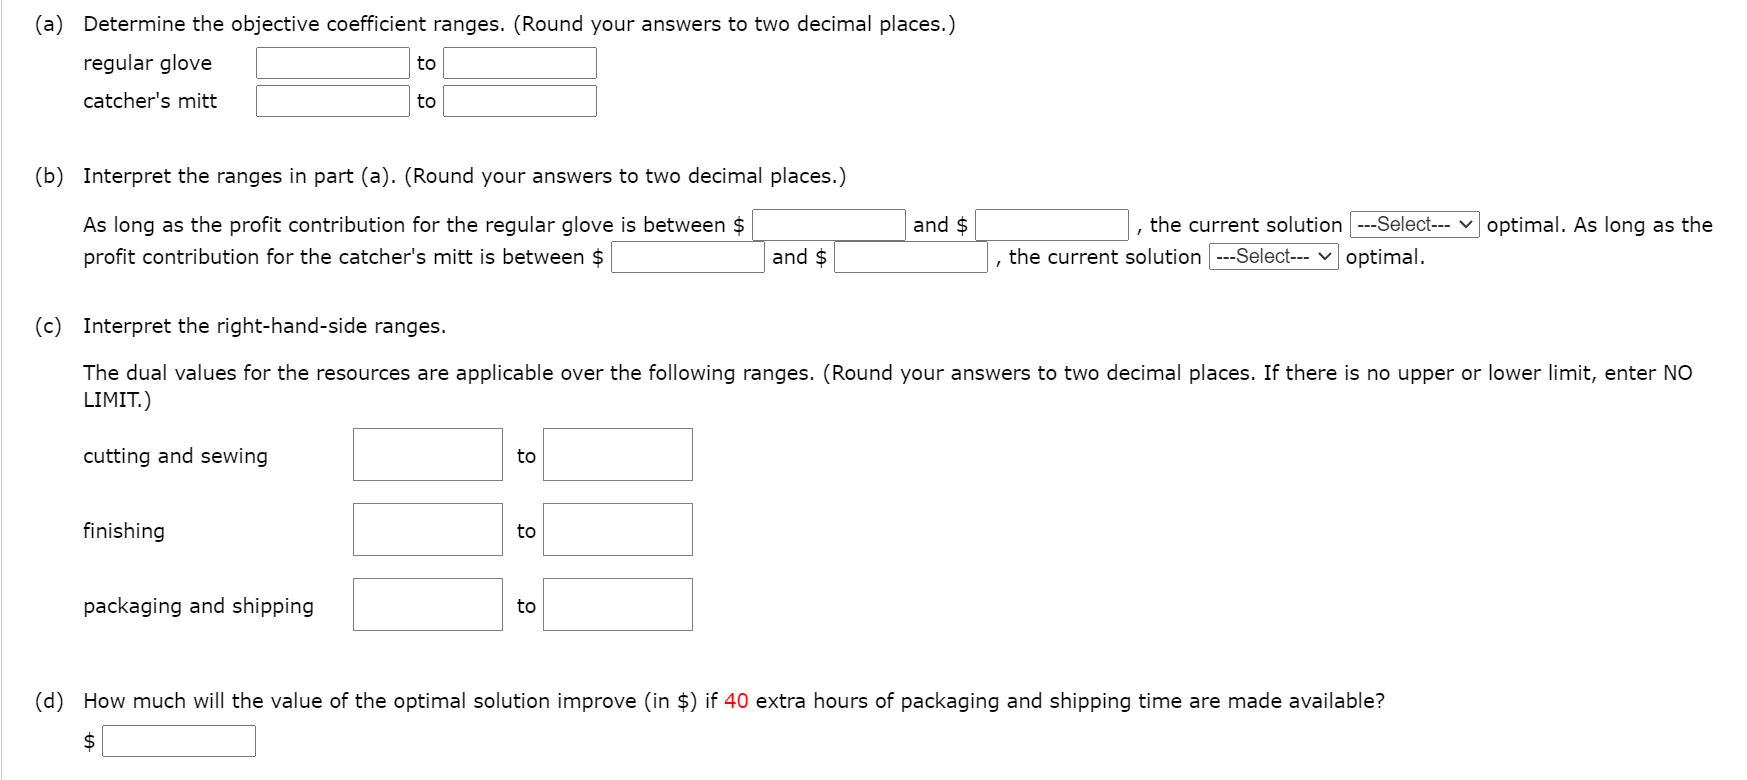The height and width of the screenshot is (780, 1747).
Task: Click the regular glove upper bound input field
Action: click(x=519, y=62)
